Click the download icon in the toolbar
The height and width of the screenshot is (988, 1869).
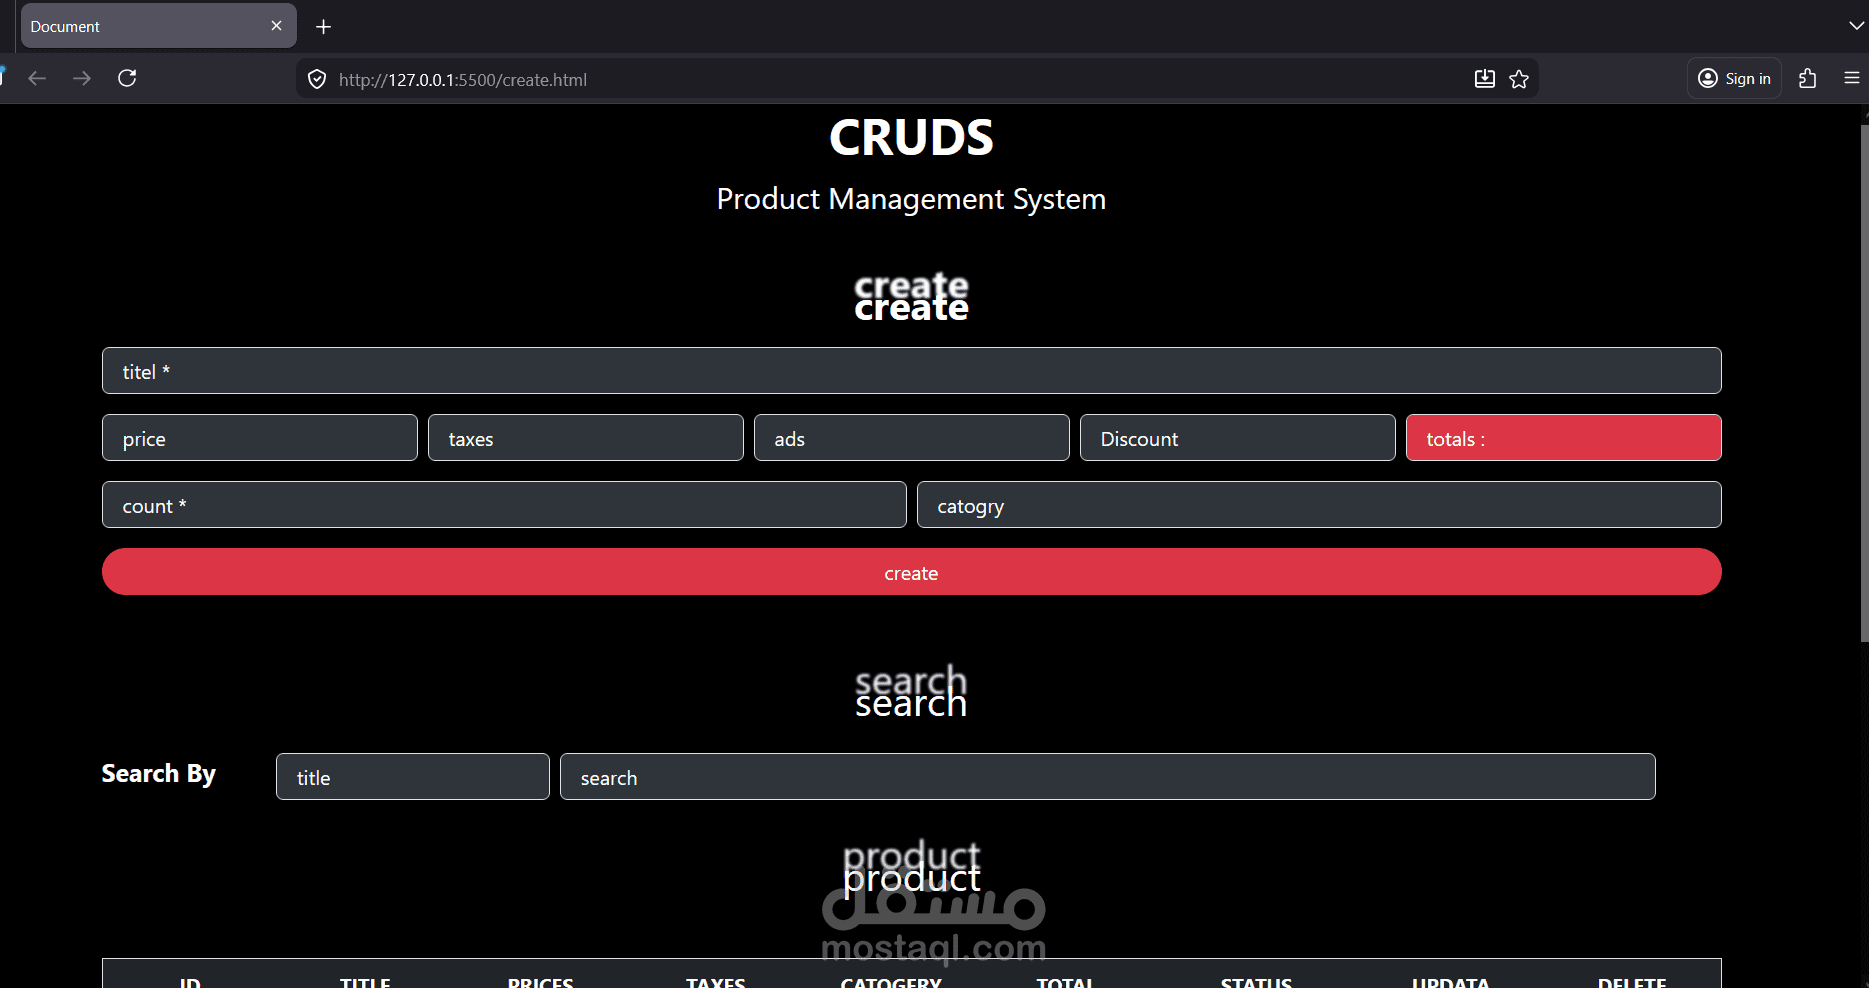pyautogui.click(x=1484, y=78)
